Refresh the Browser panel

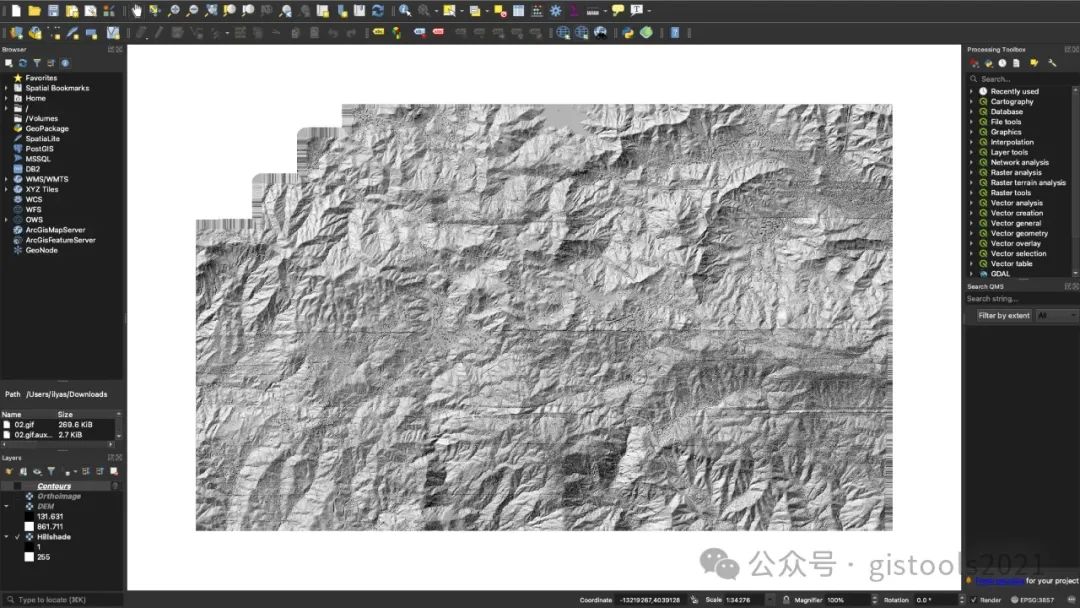click(x=22, y=63)
